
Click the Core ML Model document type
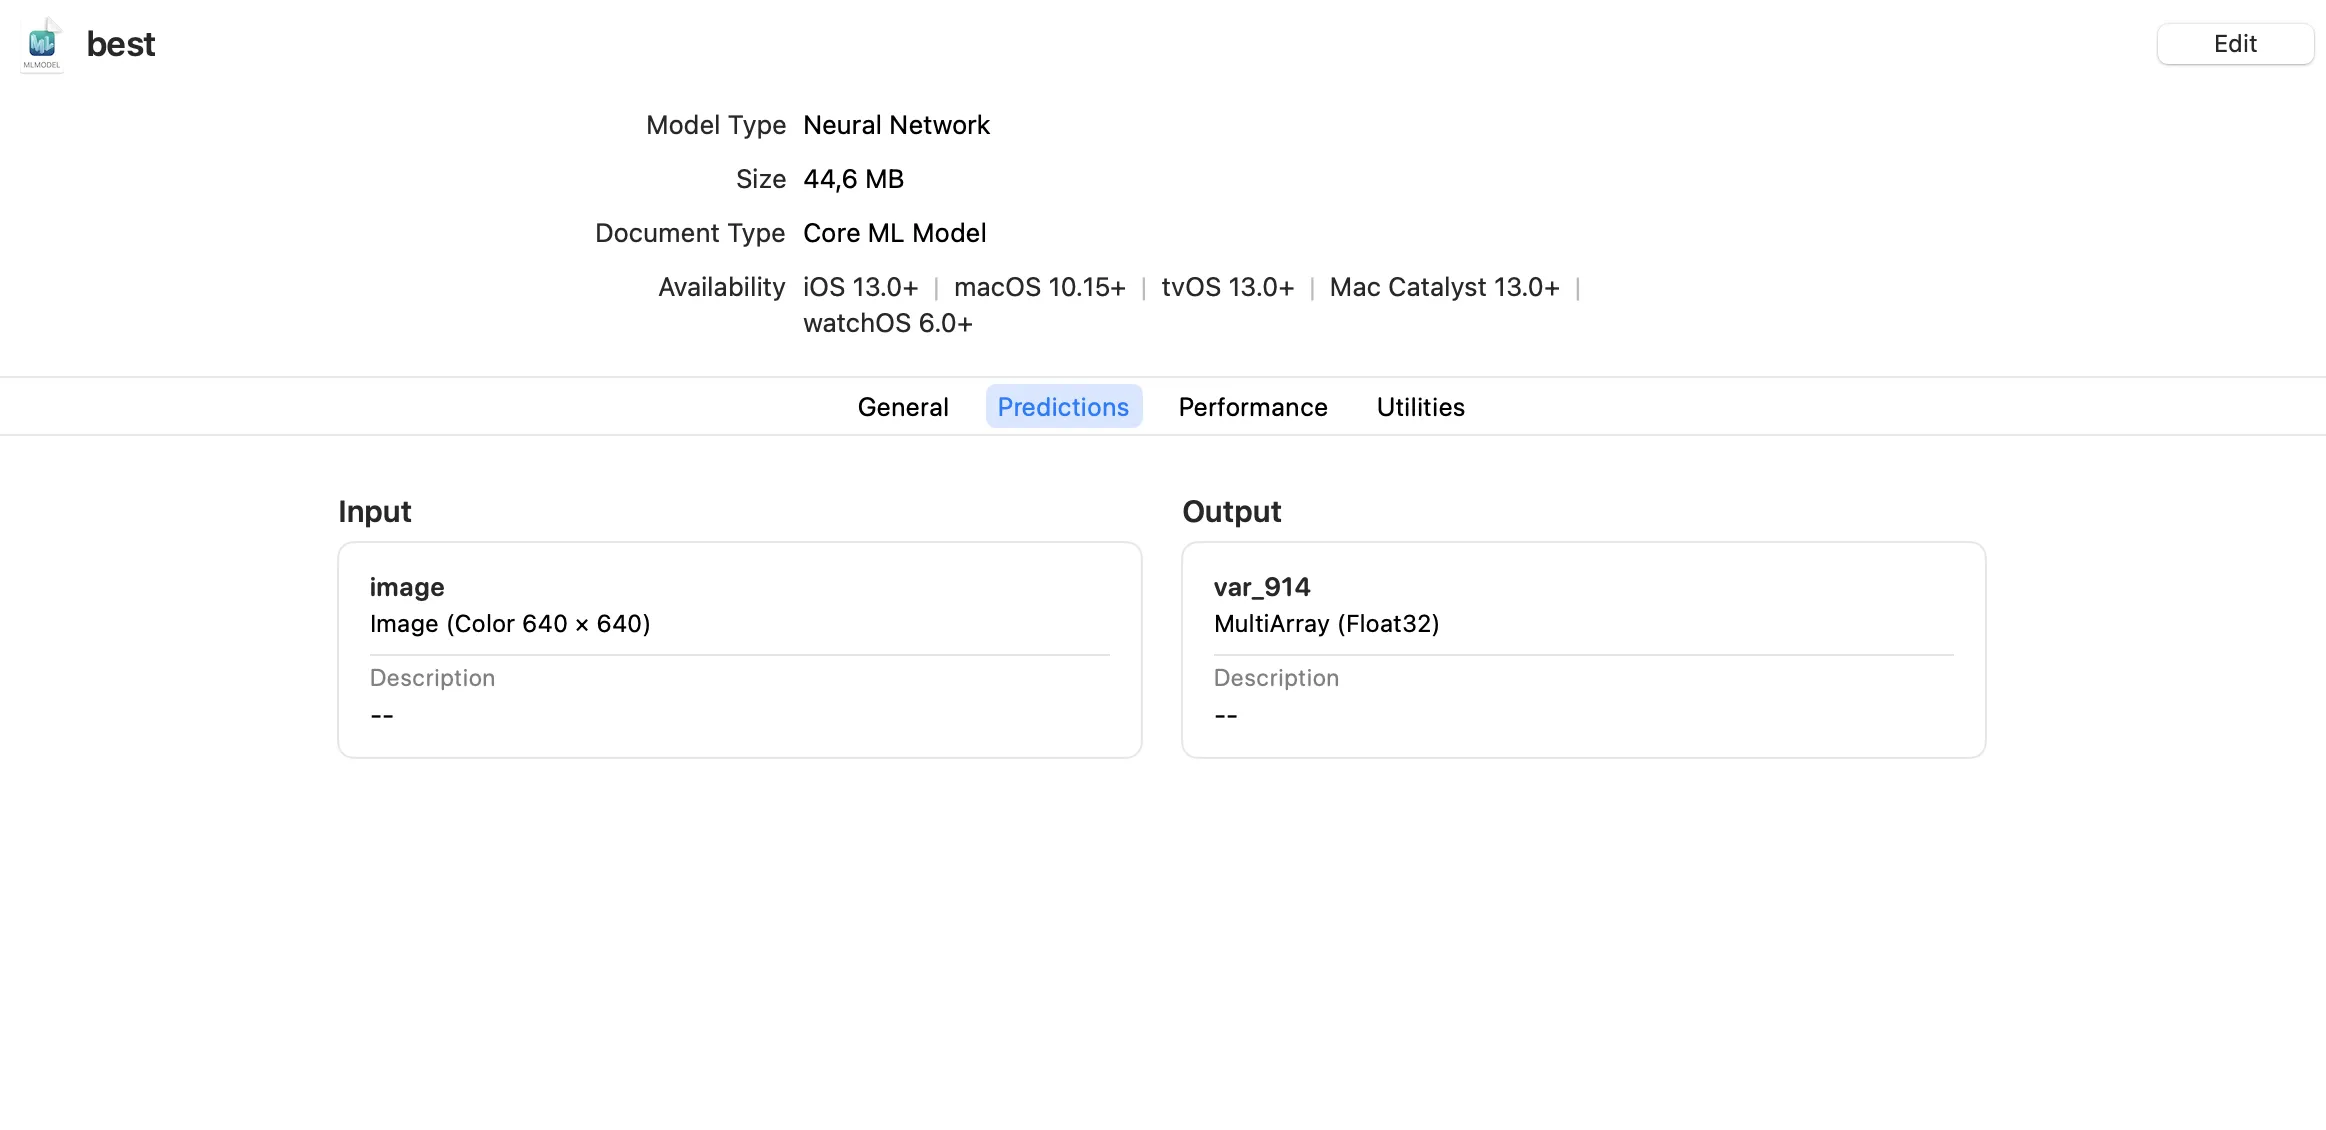(x=894, y=233)
